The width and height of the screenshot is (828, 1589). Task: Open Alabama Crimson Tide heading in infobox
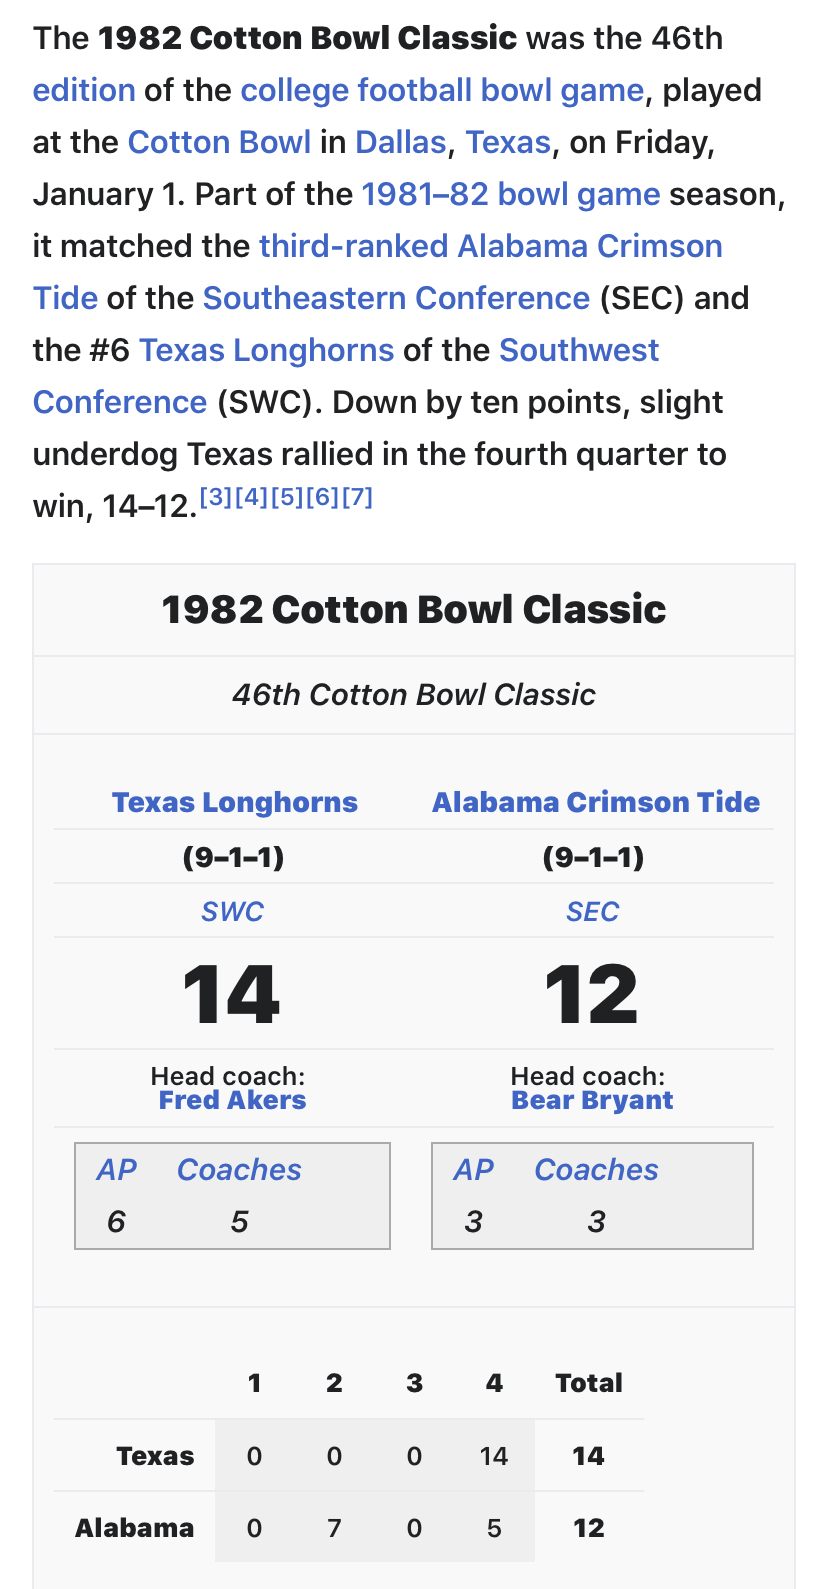595,803
